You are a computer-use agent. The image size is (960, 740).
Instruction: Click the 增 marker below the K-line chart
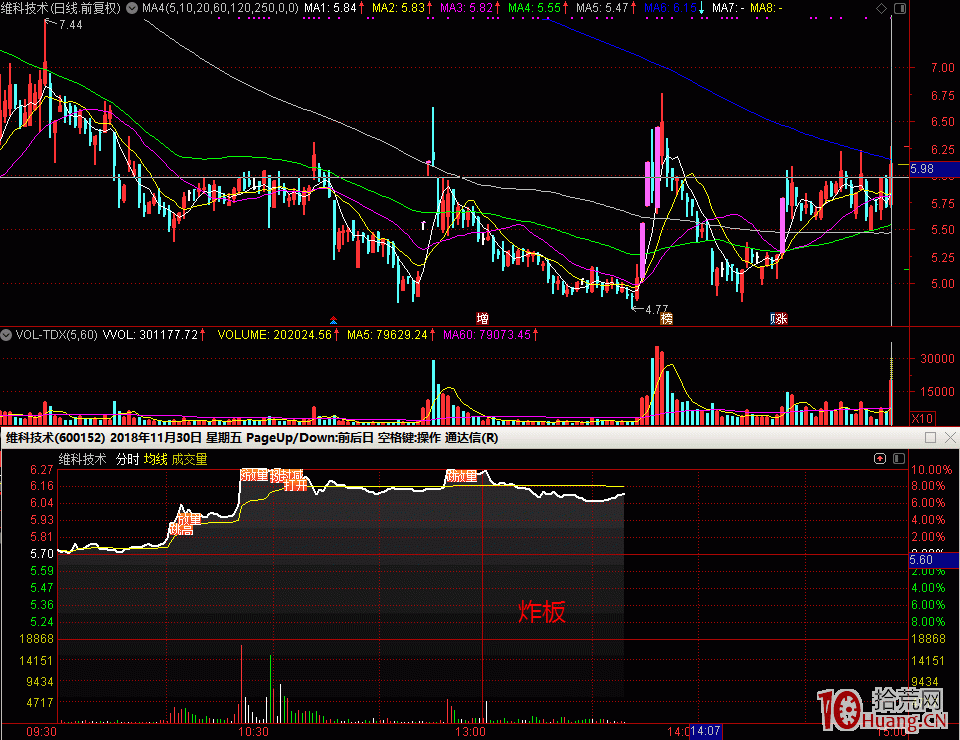click(483, 319)
